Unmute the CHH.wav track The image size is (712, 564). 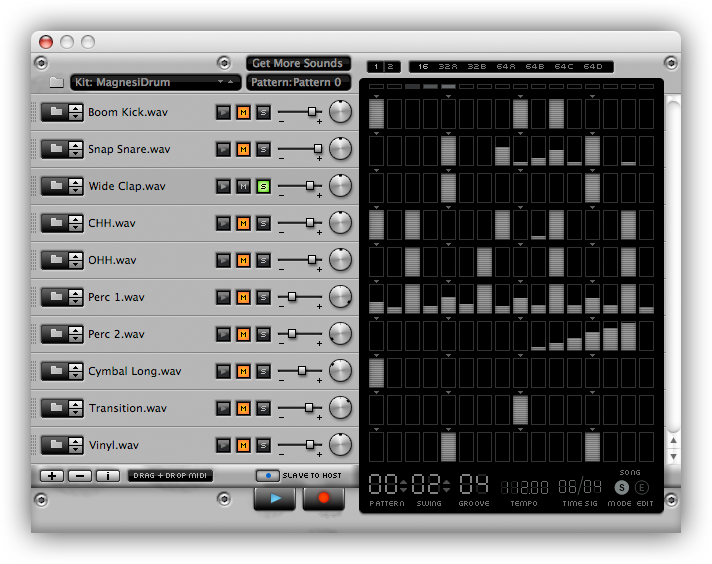click(x=243, y=223)
